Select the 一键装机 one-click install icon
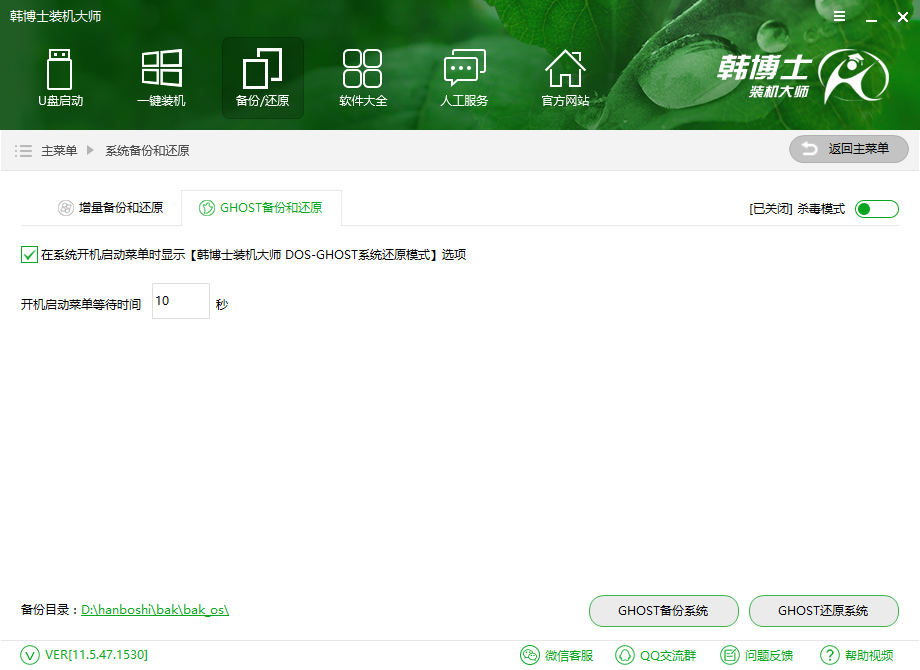This screenshot has width=920, height=670. point(161,77)
